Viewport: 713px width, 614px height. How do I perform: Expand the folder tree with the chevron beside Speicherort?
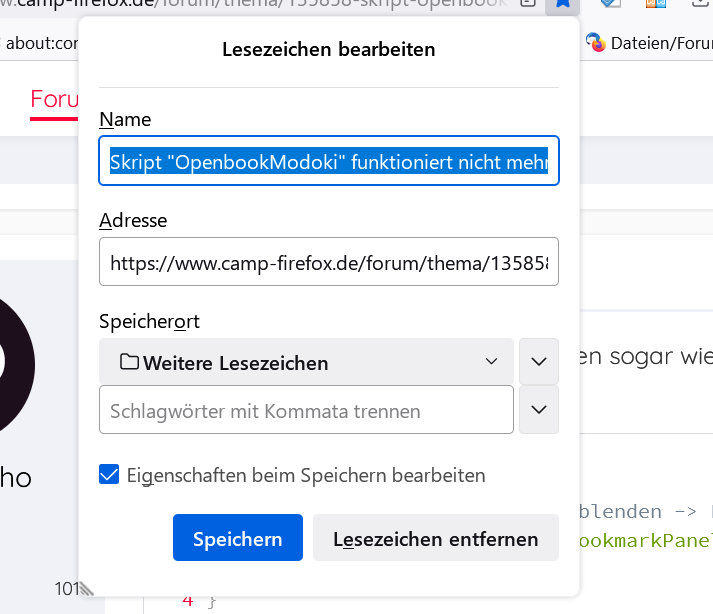tap(539, 362)
